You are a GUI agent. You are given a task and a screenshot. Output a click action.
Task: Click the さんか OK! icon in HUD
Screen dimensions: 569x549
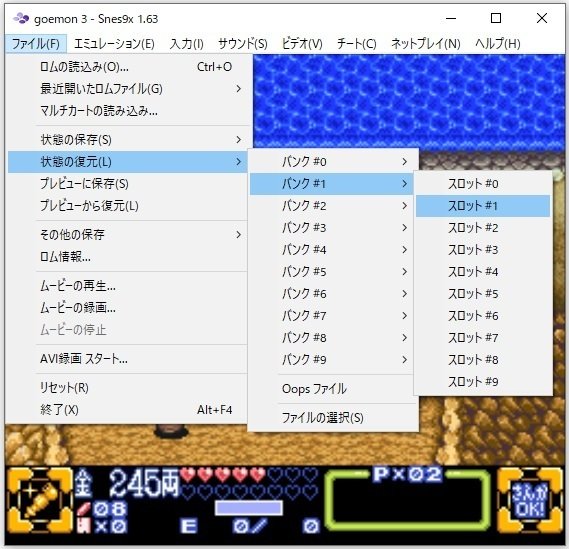pos(530,500)
